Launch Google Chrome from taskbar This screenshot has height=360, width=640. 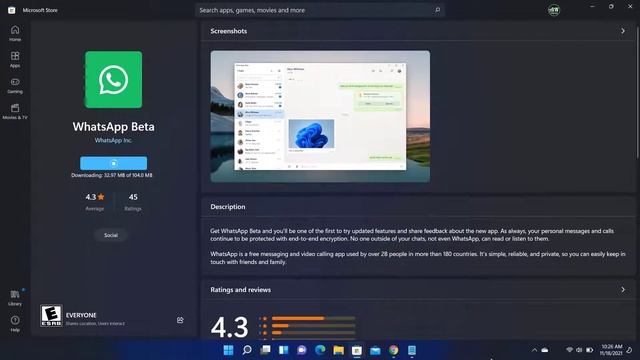(393, 350)
